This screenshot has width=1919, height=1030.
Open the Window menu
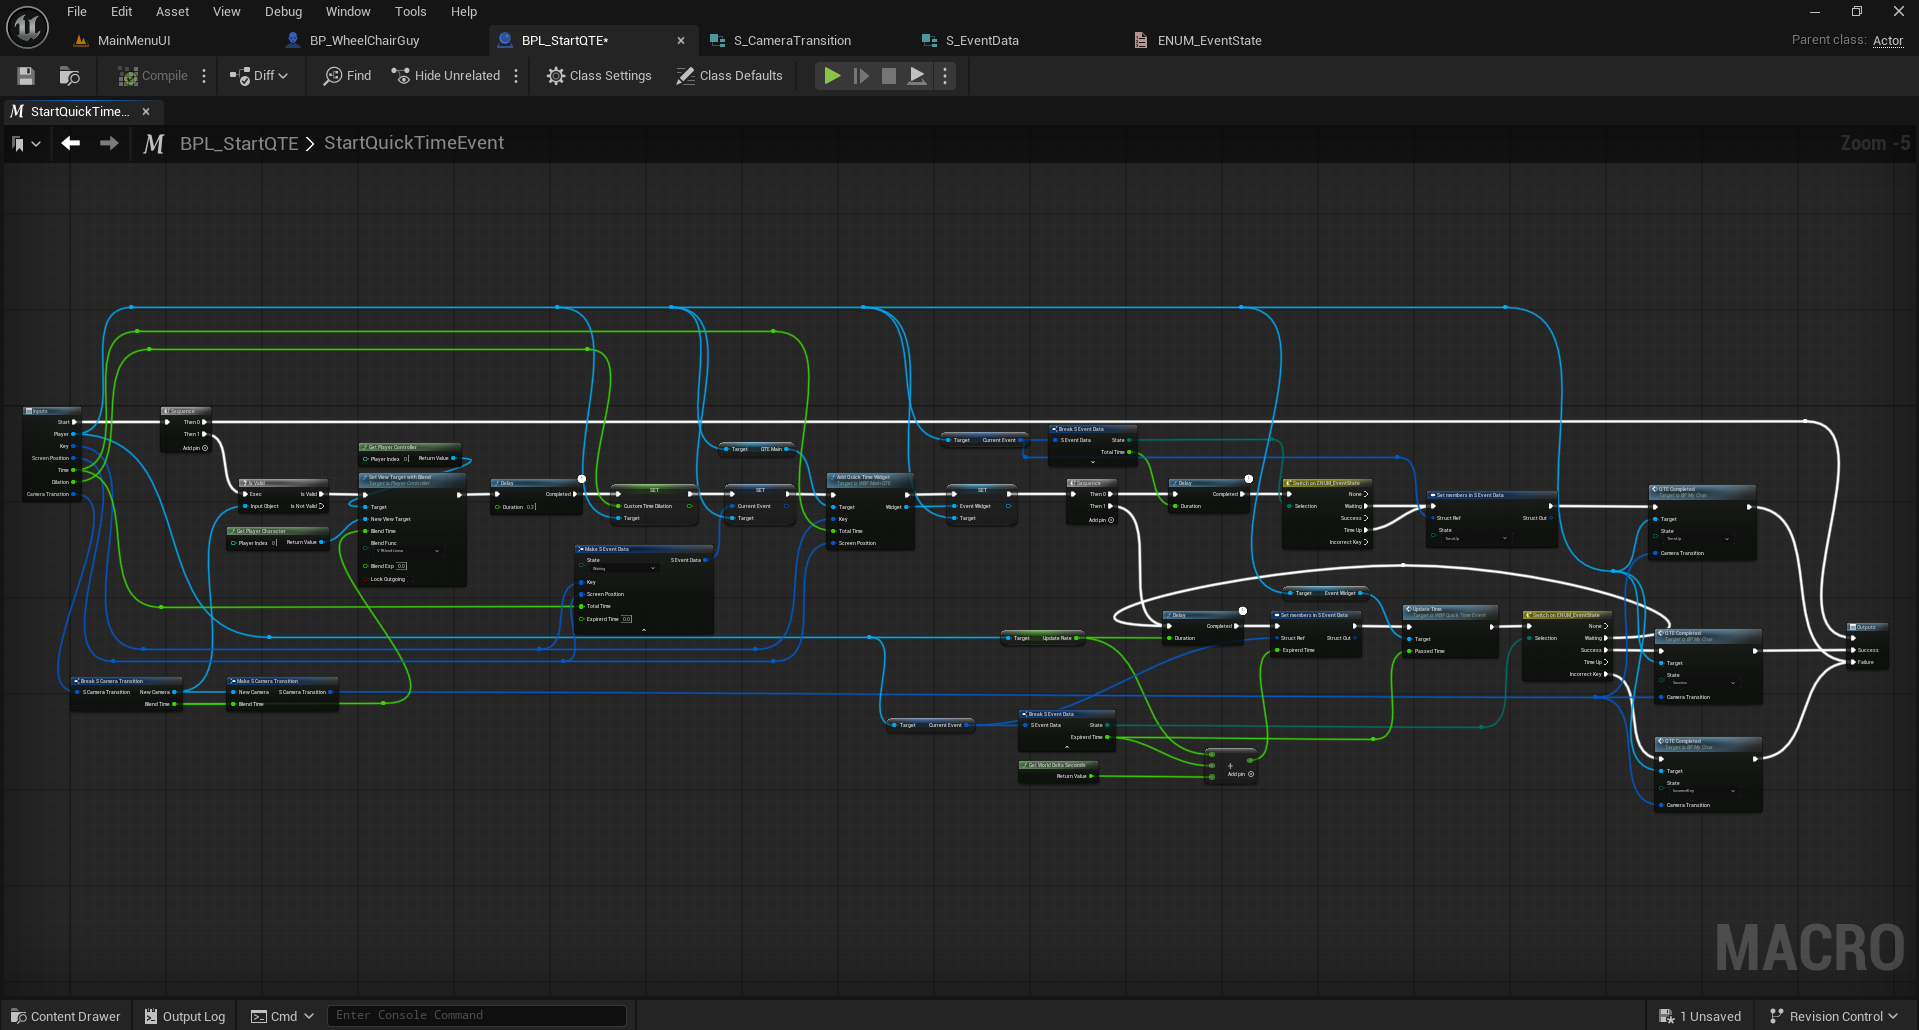[348, 12]
